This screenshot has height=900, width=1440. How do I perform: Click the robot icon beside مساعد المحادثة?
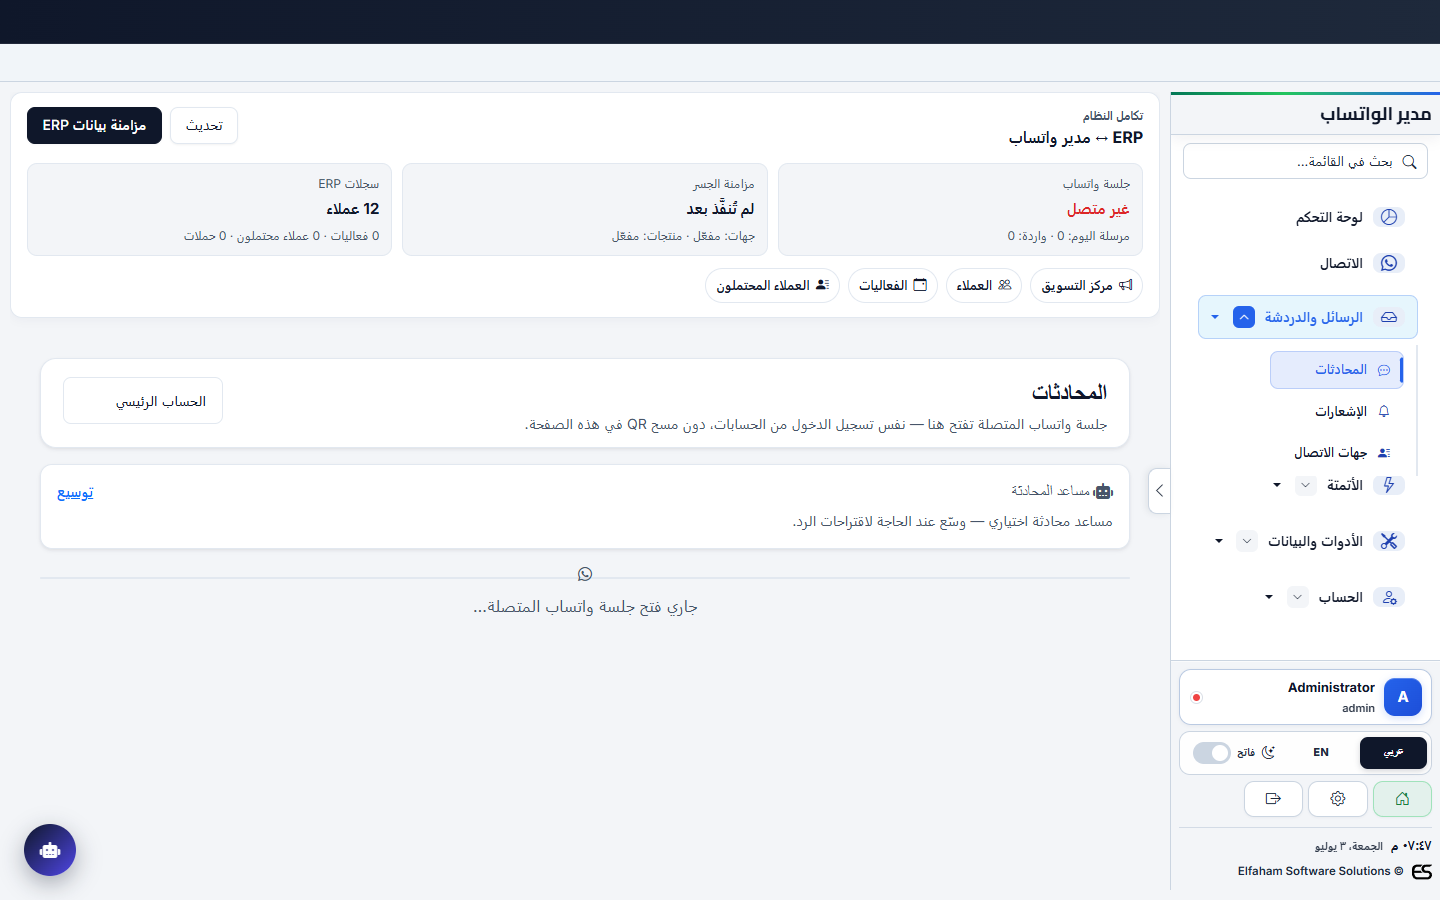point(1104,491)
